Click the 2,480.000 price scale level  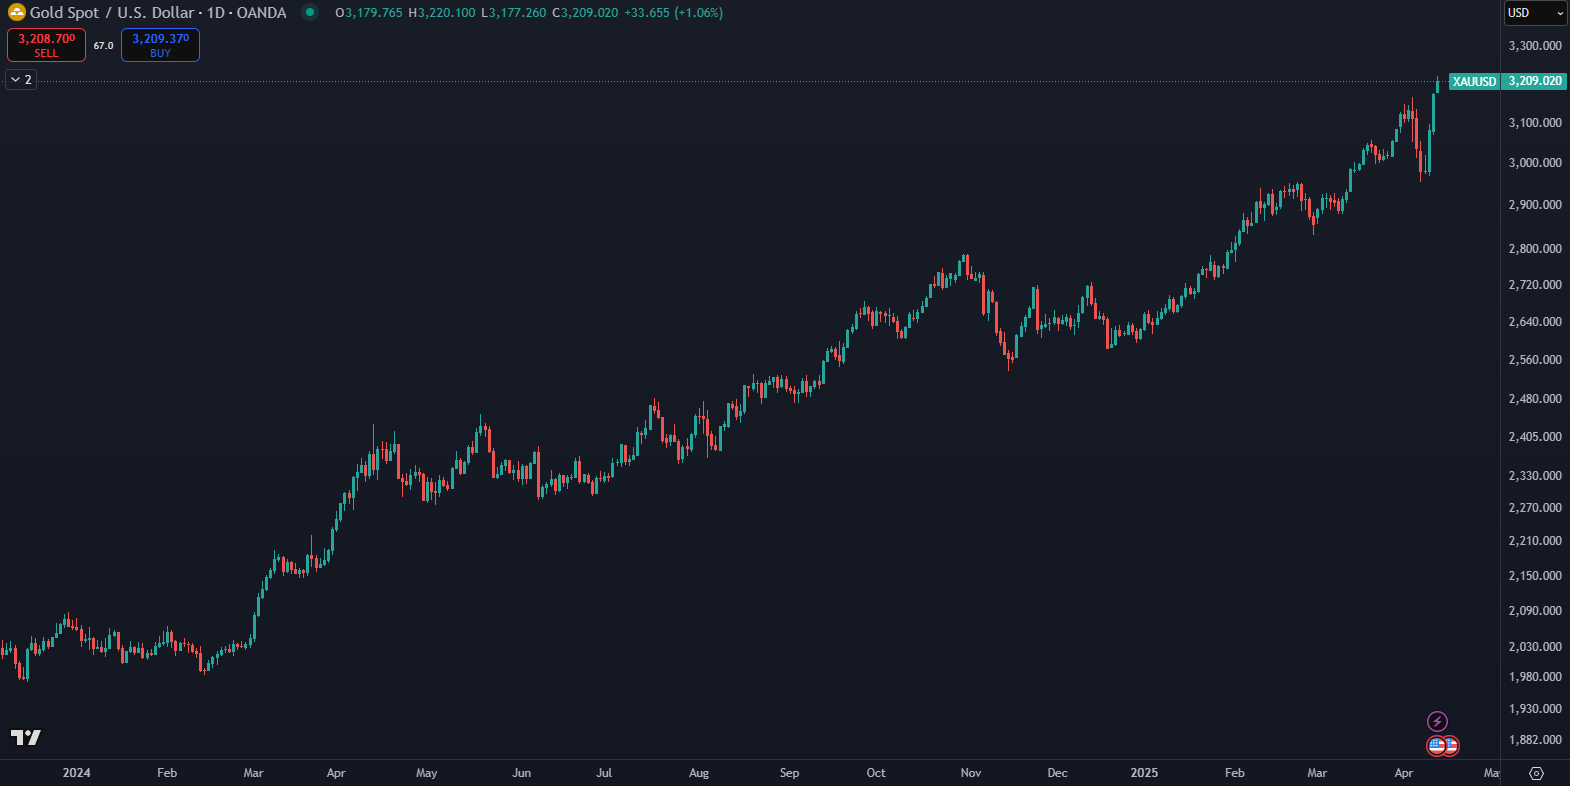(x=1534, y=399)
